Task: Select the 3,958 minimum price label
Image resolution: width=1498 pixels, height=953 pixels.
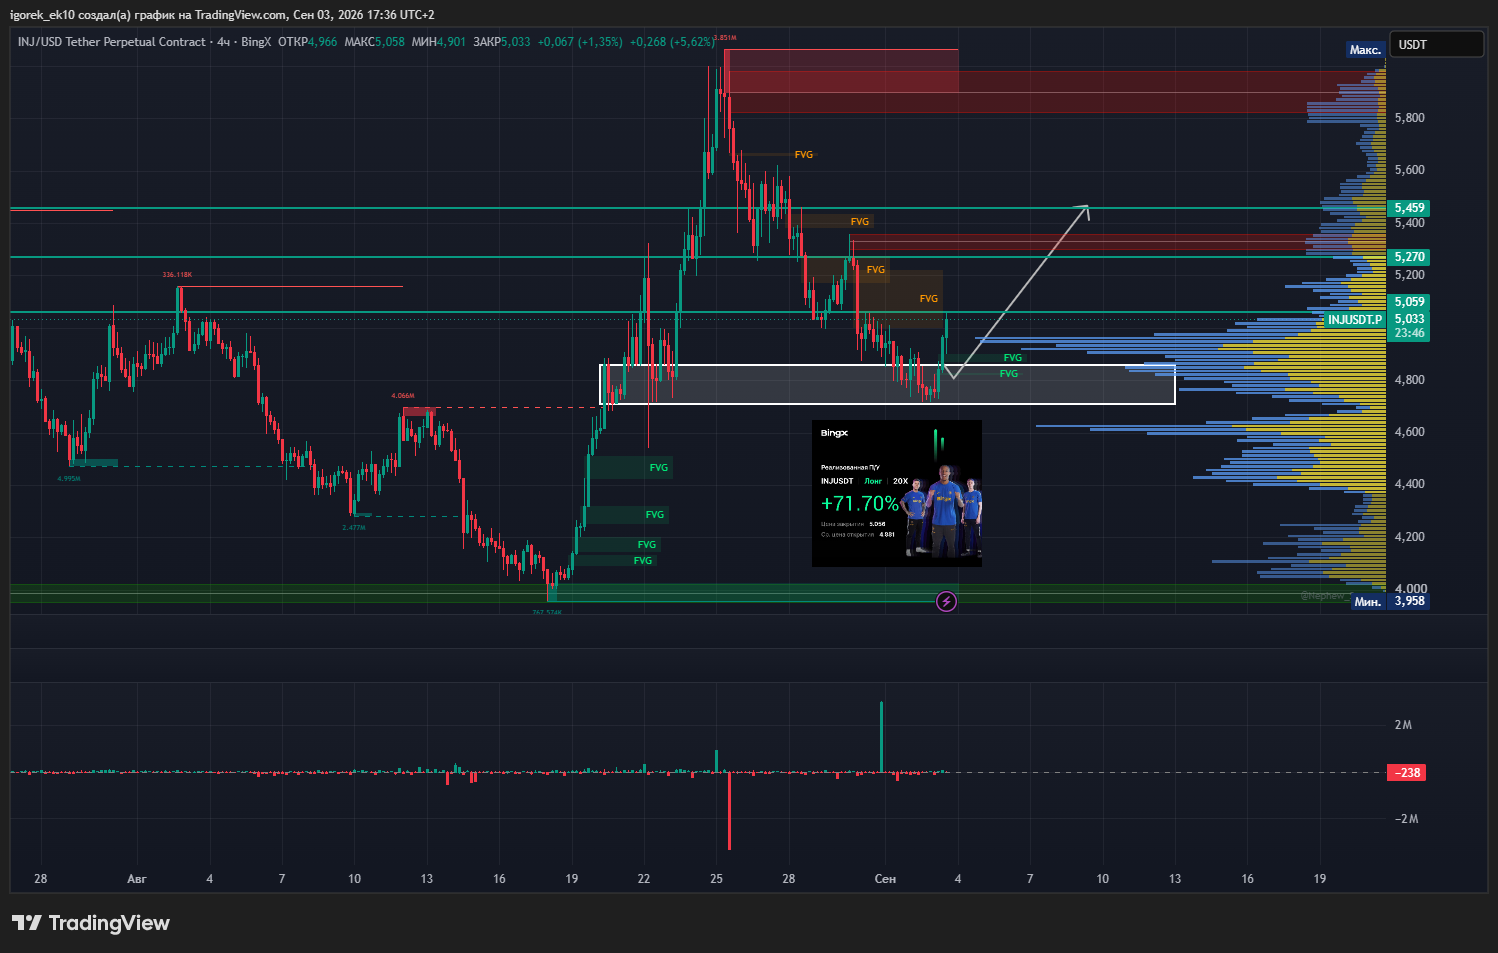Action: click(x=1409, y=601)
